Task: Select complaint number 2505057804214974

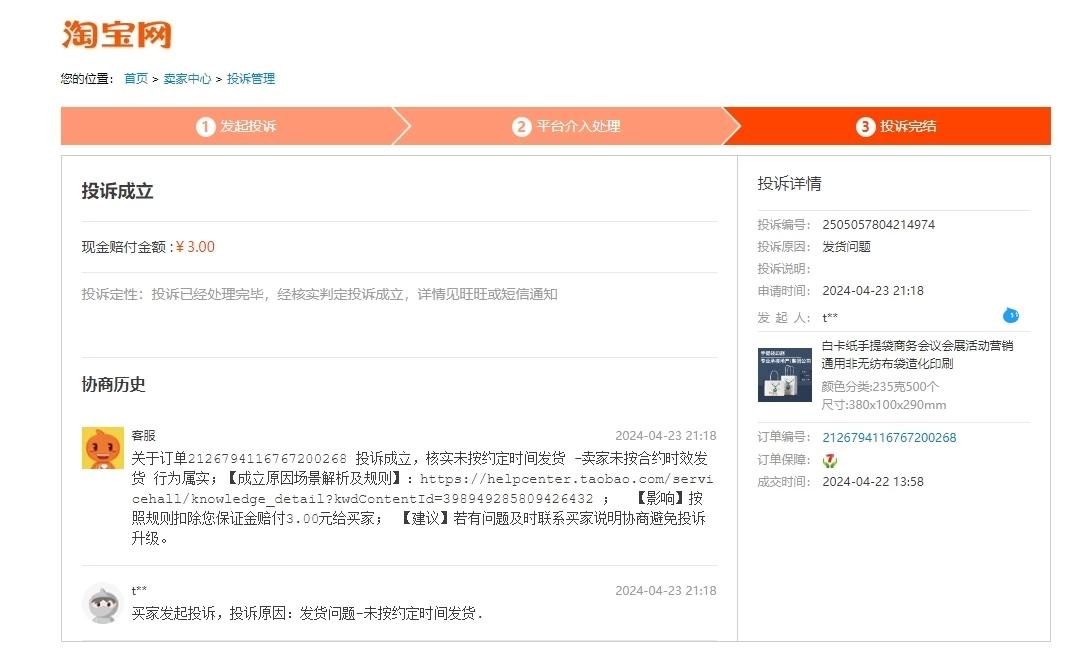Action: pyautogui.click(x=878, y=225)
